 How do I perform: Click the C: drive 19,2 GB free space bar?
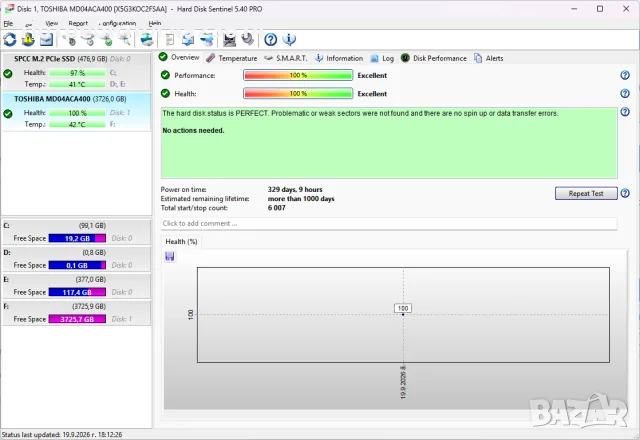77,238
